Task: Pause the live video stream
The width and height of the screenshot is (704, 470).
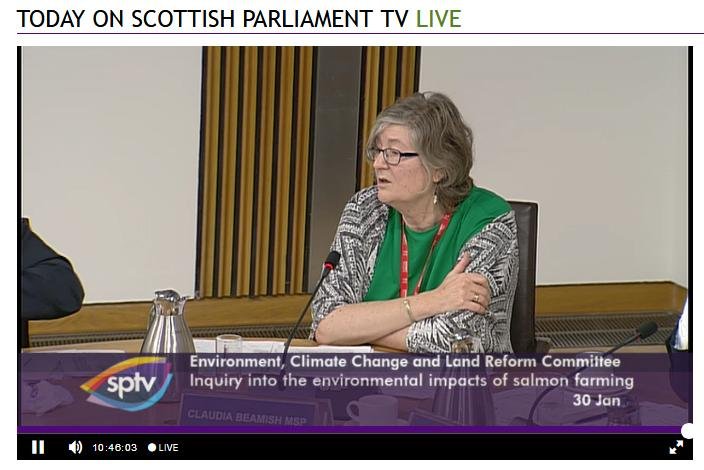Action: tap(38, 447)
